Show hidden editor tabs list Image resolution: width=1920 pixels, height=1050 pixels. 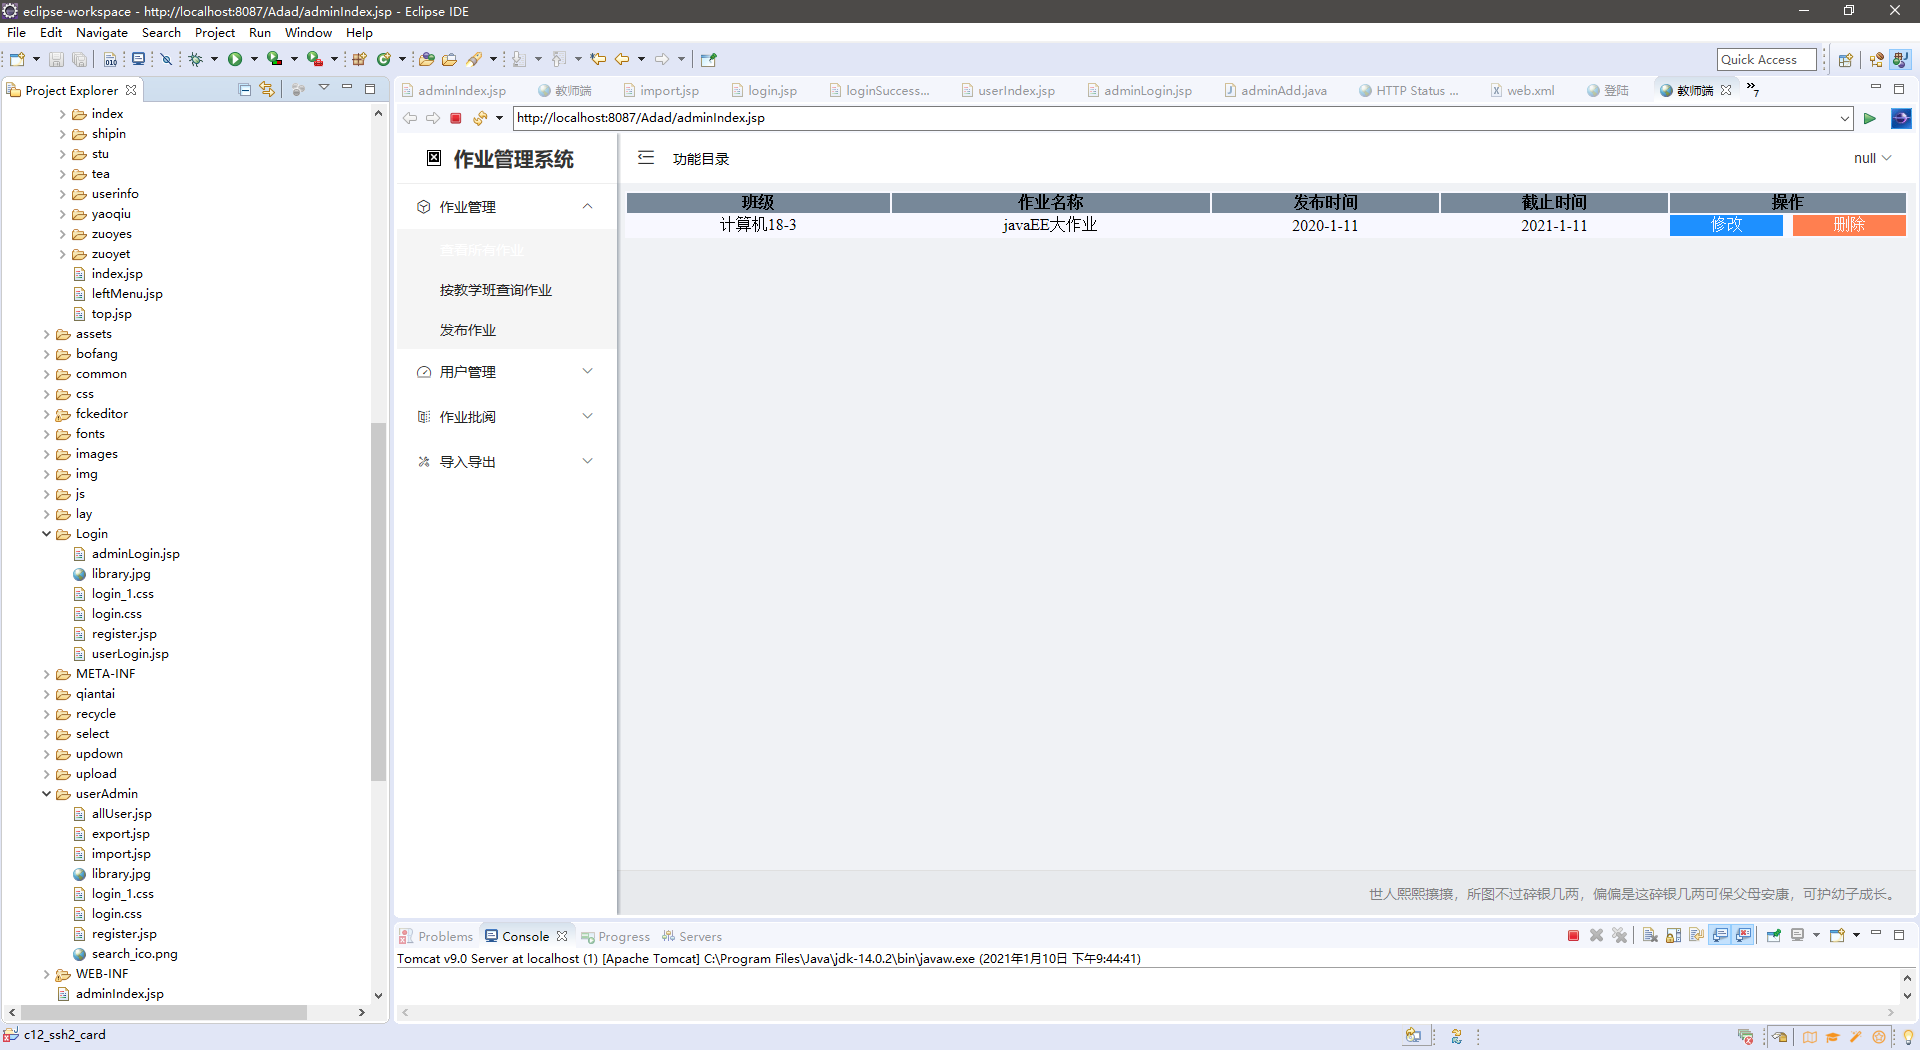(x=1753, y=90)
